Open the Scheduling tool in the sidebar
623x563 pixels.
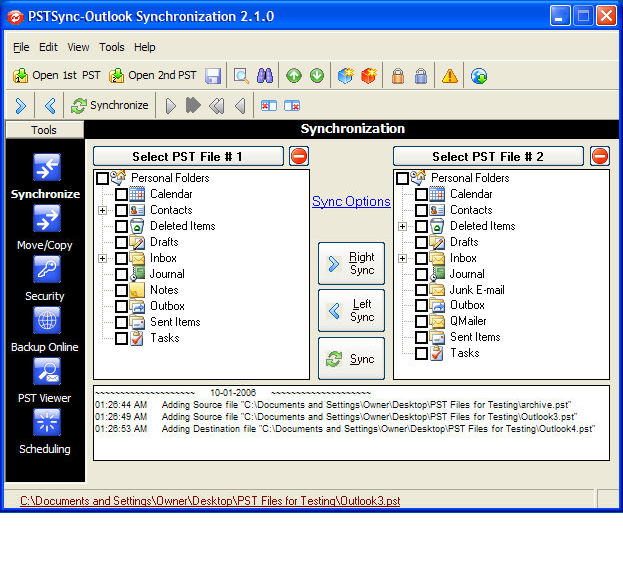(45, 431)
